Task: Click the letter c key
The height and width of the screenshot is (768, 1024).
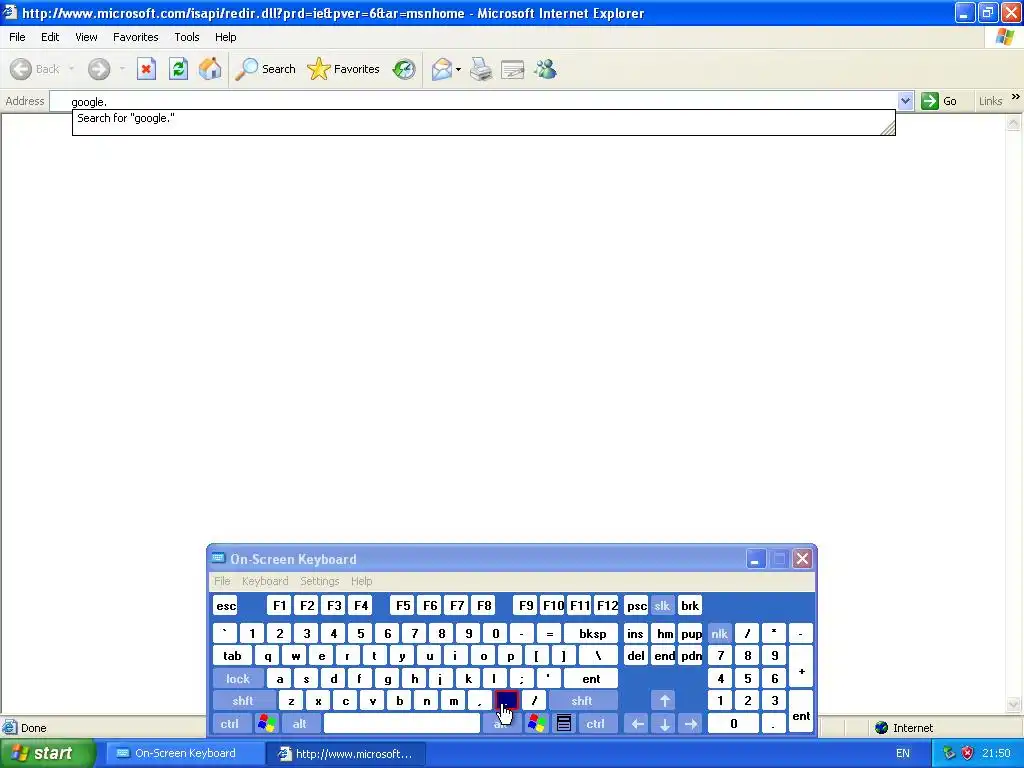Action: [x=345, y=701]
